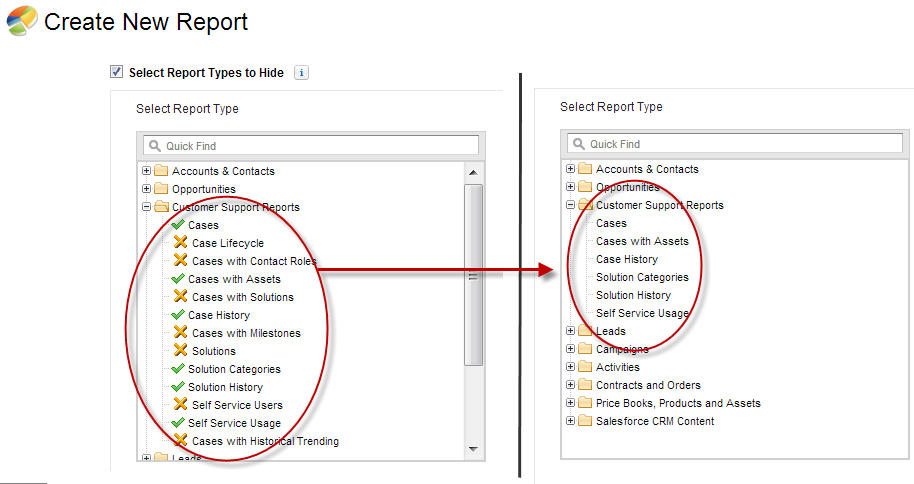
Task: Click scrollbar down arrow in left tree
Action: tap(473, 449)
